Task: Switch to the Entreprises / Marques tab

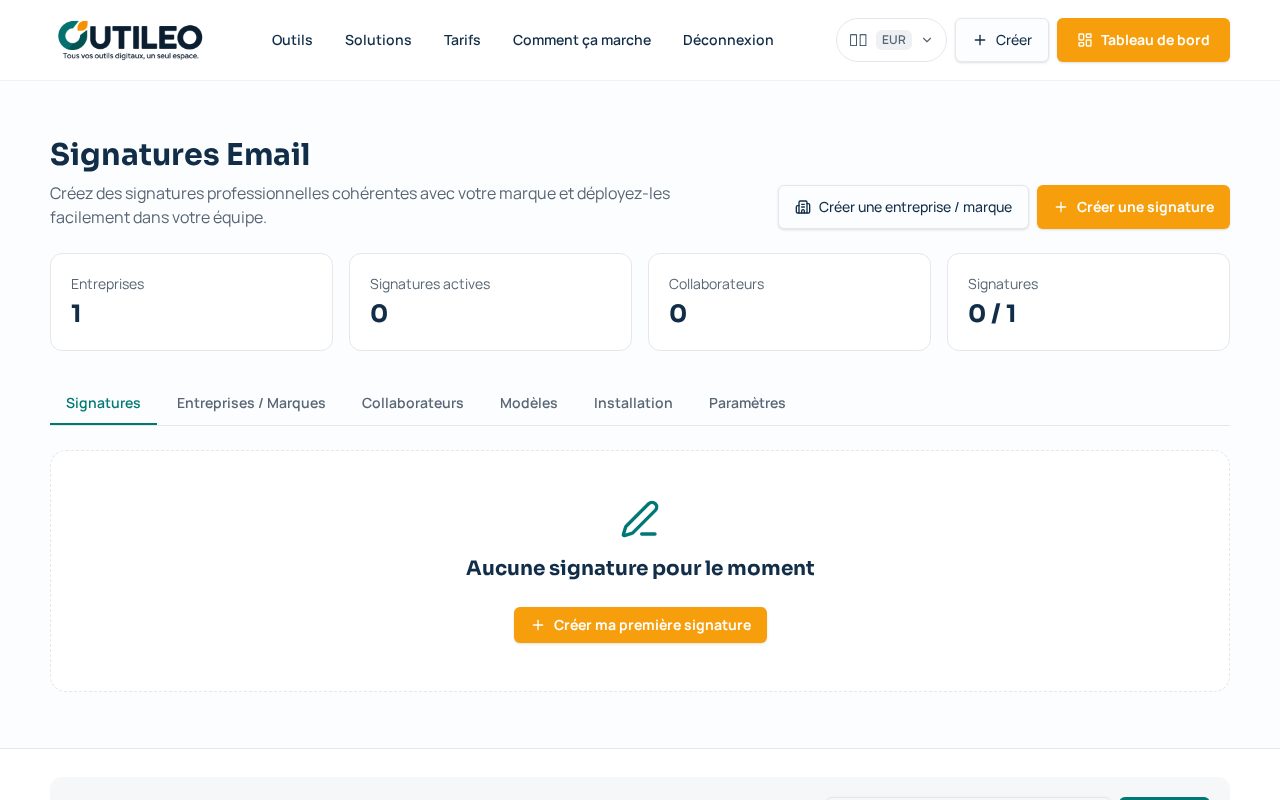Action: (251, 403)
